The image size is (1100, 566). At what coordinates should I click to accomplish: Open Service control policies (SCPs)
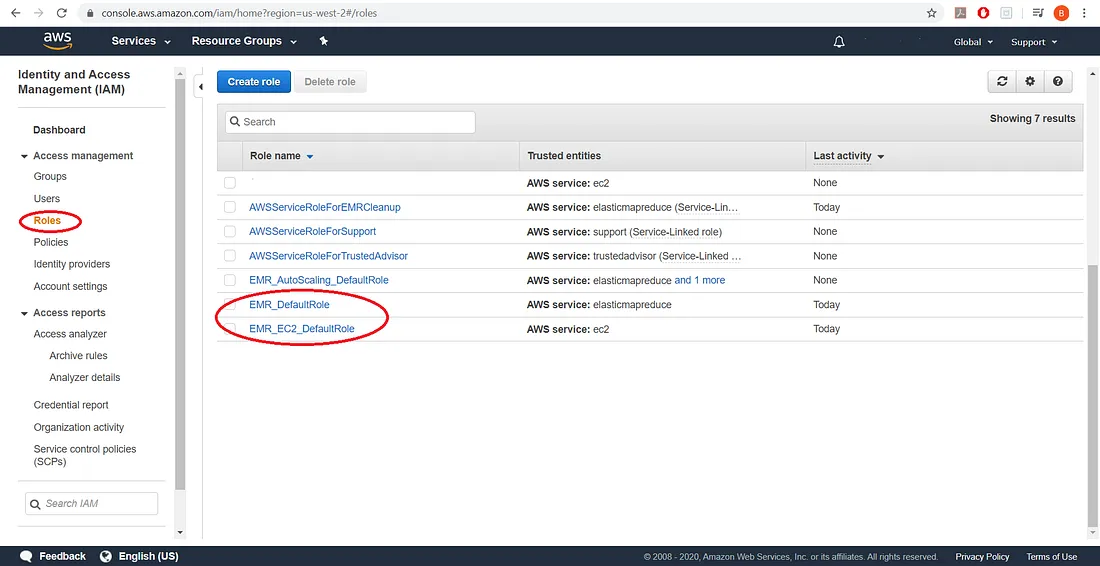tap(85, 455)
